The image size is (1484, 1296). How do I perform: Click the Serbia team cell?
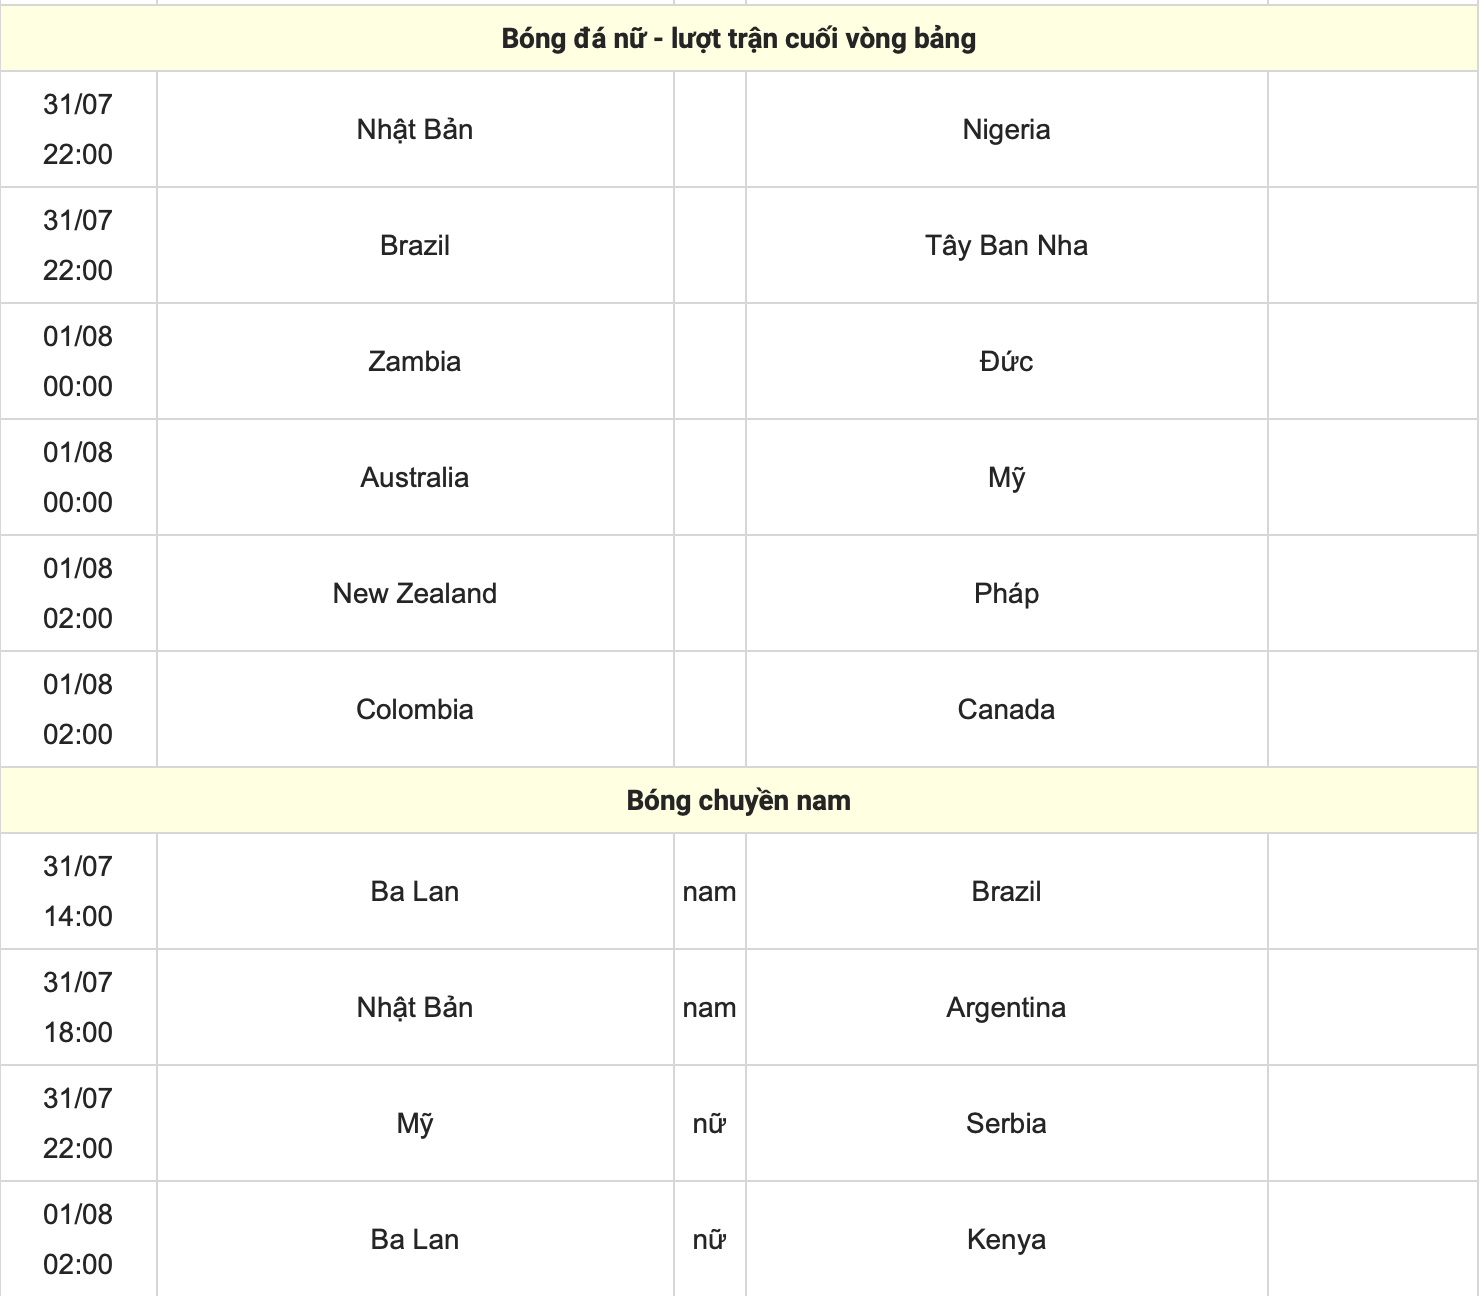tap(1006, 1123)
